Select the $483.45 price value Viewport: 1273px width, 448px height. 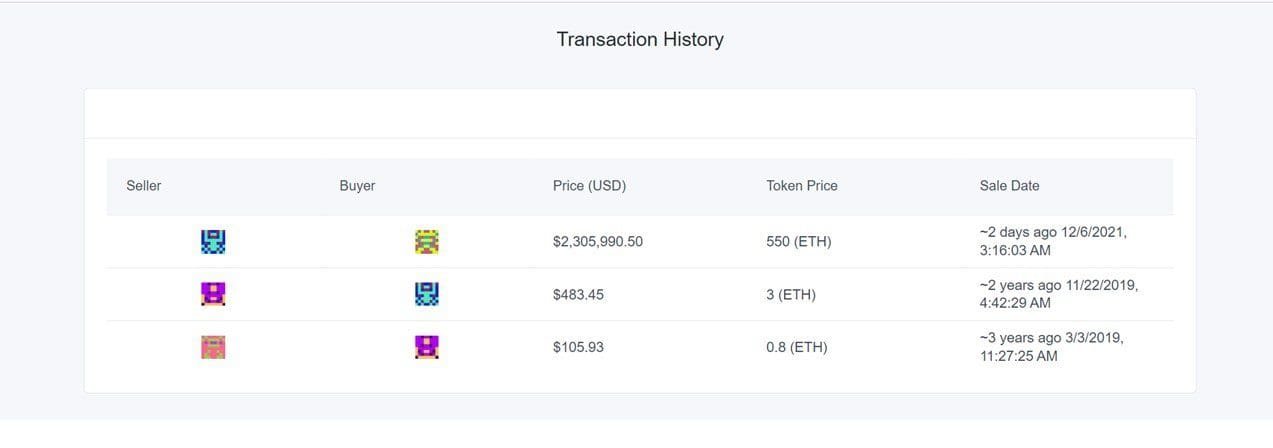coord(578,295)
